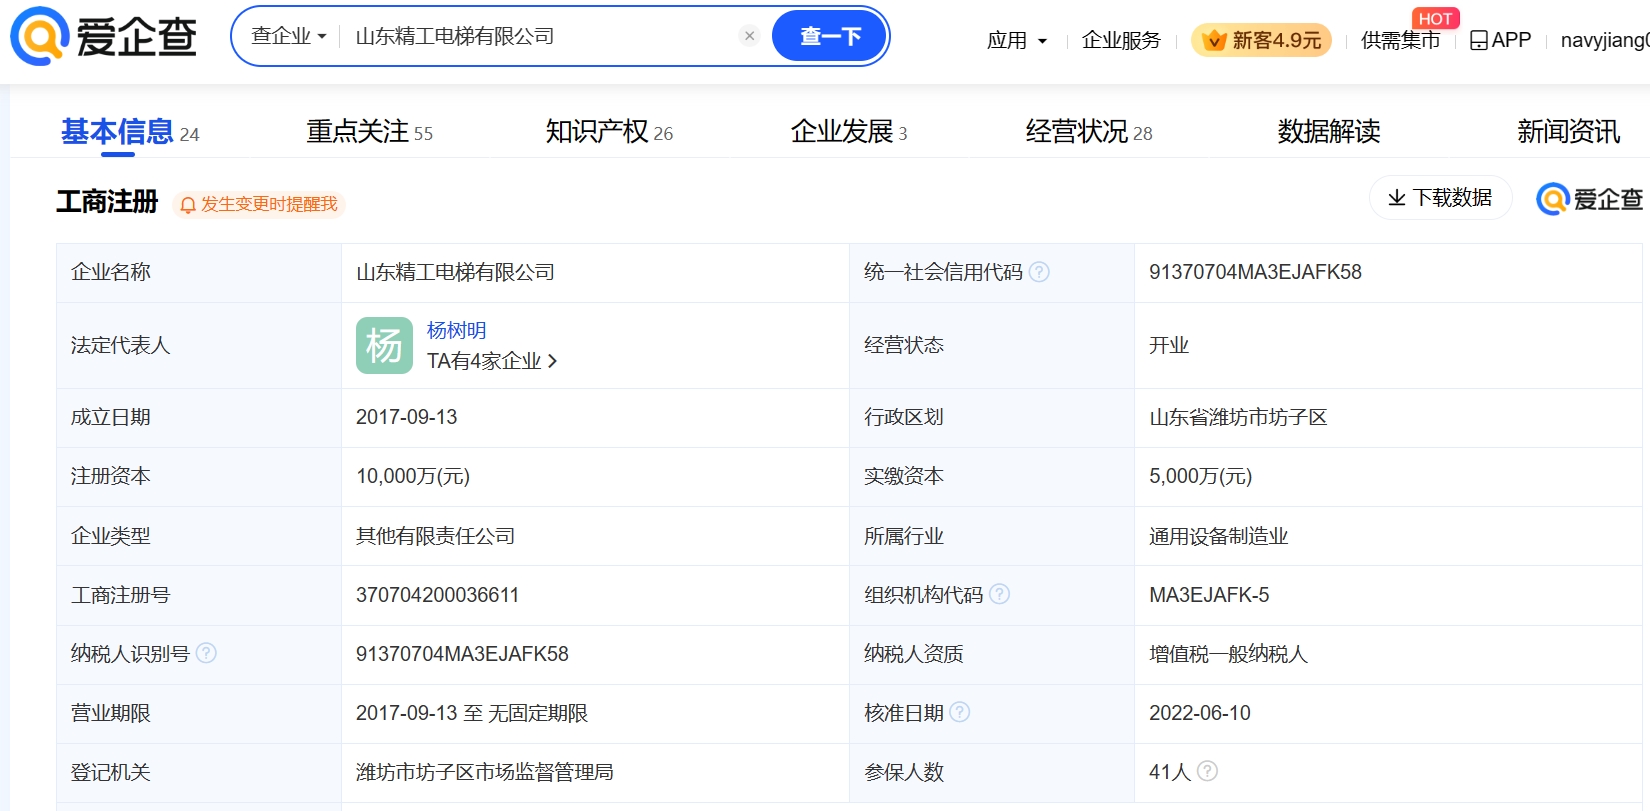Open the navyjiang user account menu
This screenshot has width=1650, height=811.
point(1604,40)
